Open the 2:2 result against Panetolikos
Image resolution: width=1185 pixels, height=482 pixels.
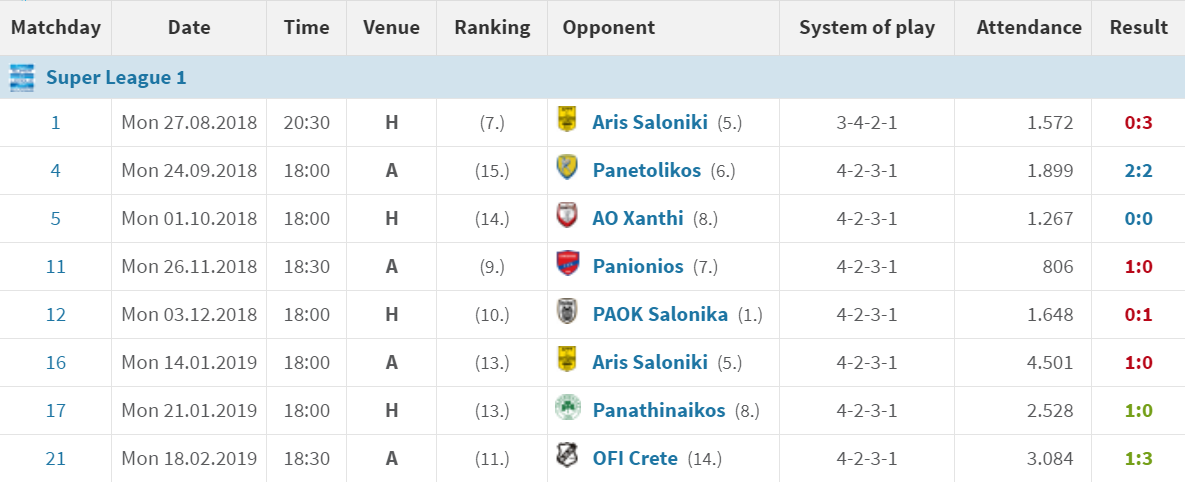tap(1138, 171)
